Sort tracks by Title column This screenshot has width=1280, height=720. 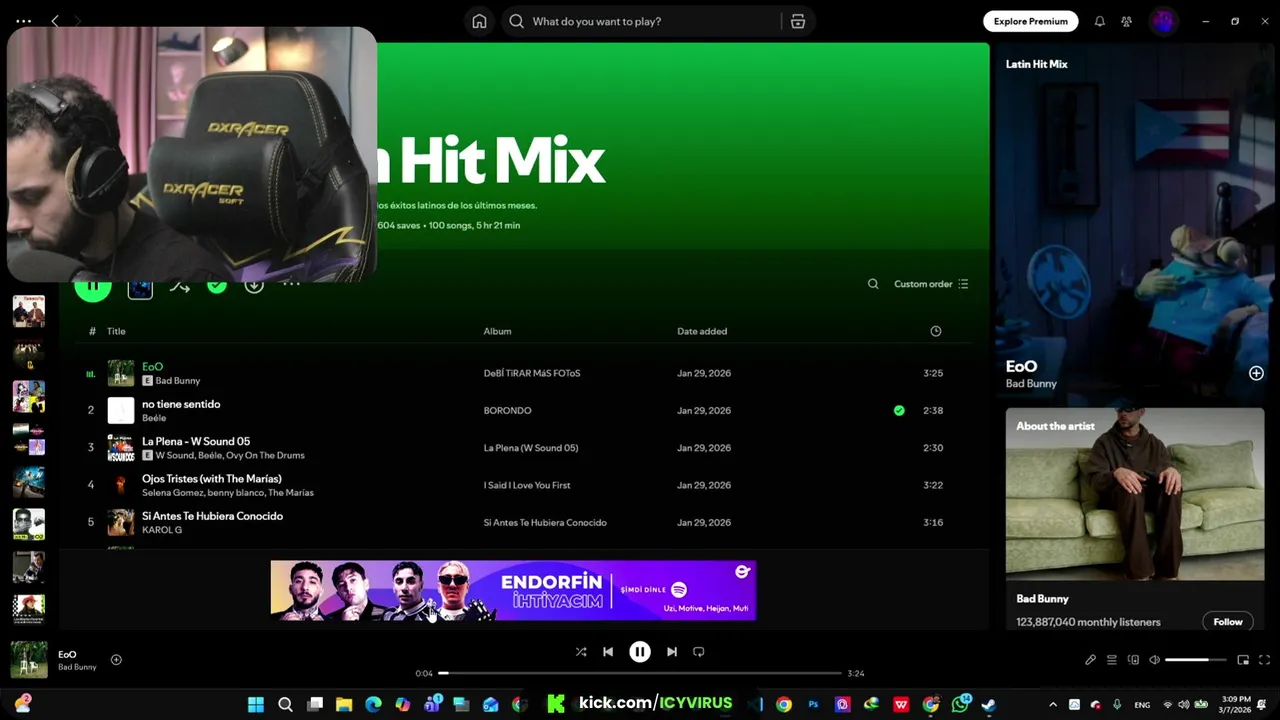116,331
